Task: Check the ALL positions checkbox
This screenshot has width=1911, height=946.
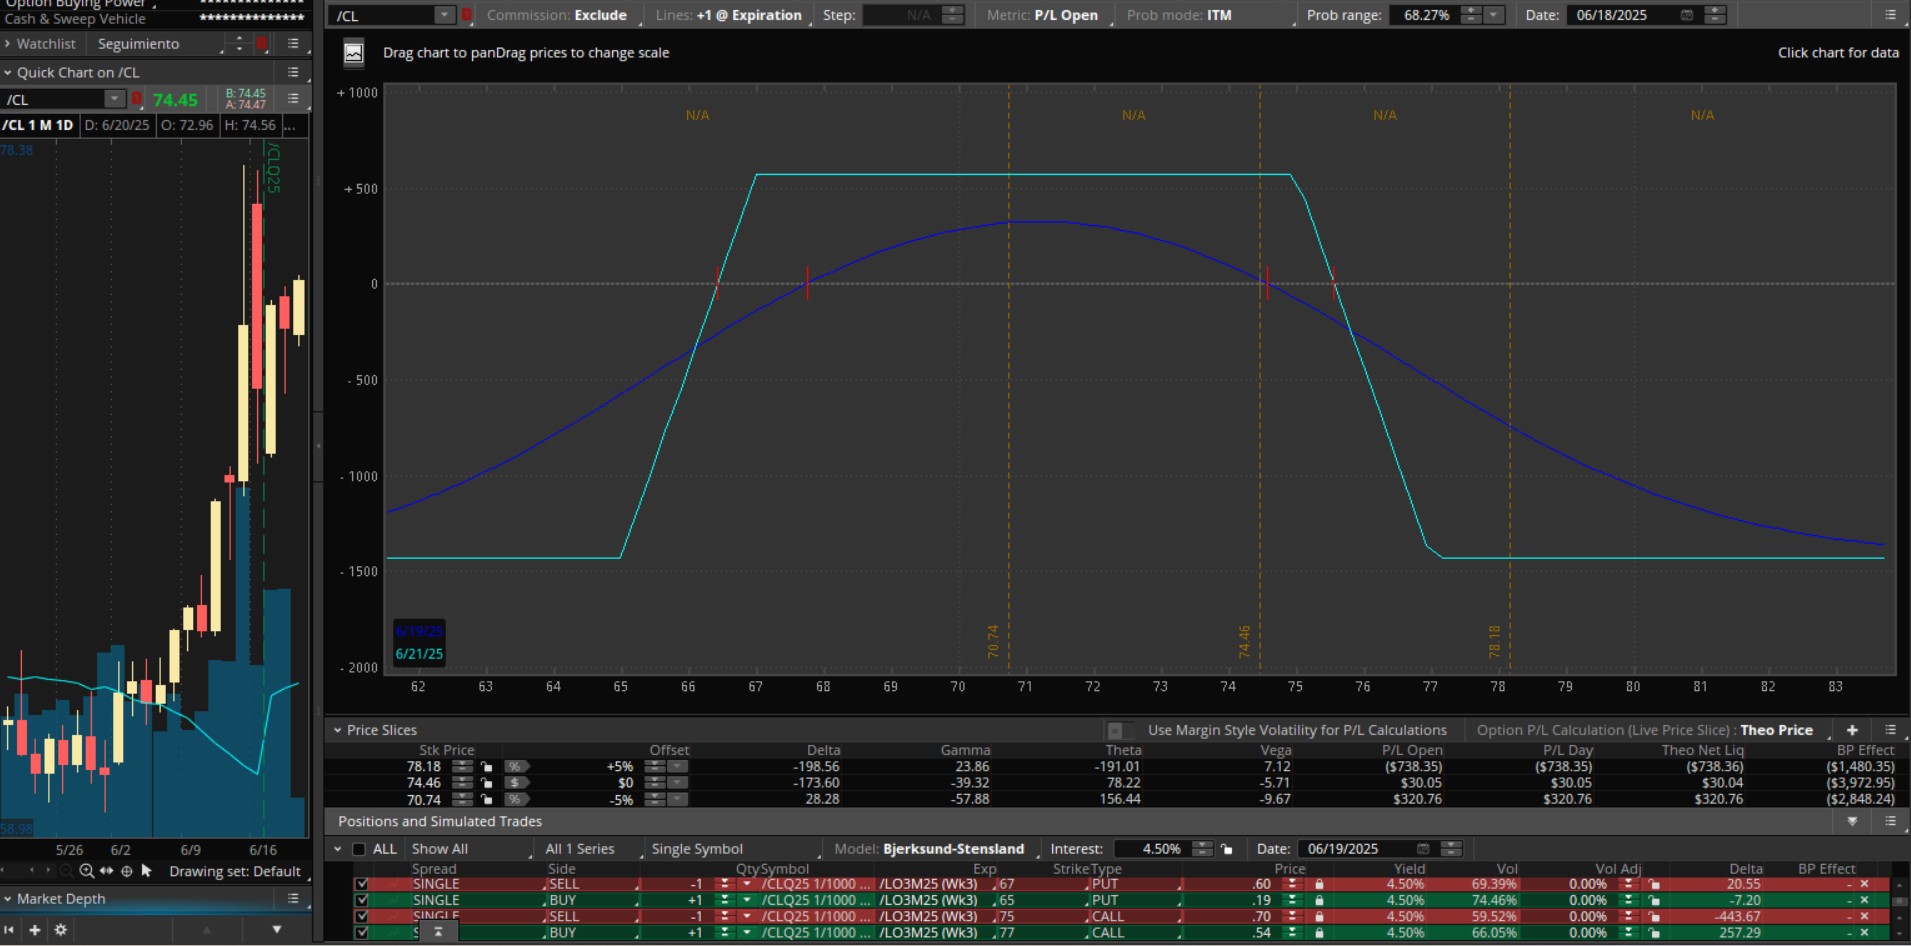Action: tap(359, 849)
